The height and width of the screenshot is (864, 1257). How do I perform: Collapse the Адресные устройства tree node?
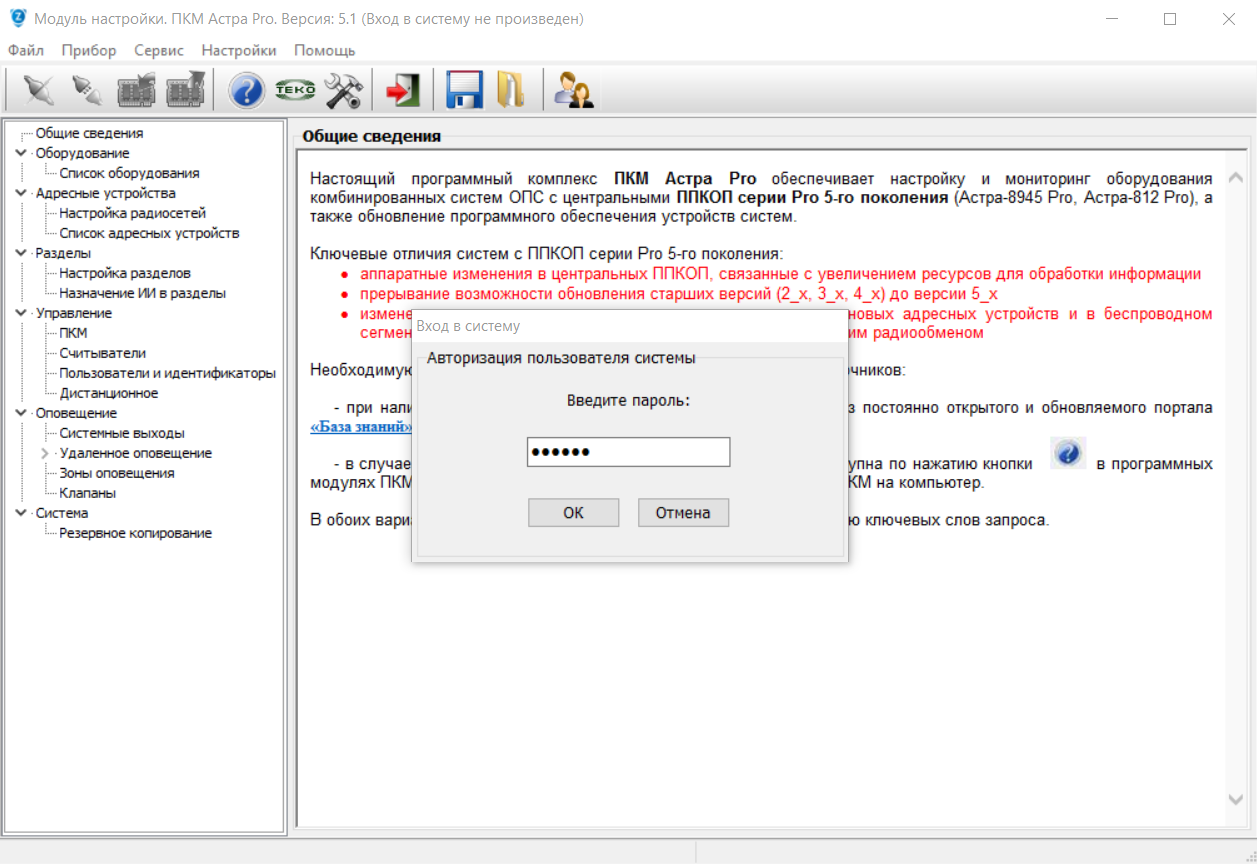point(21,193)
